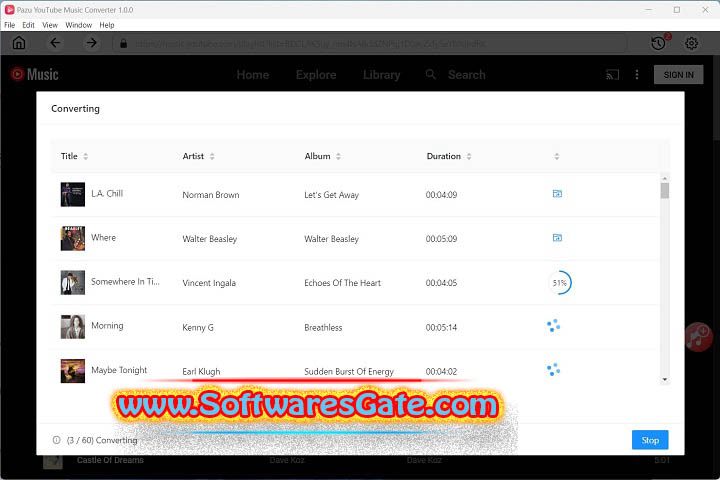Select the Vincent Ingala artist cell
This screenshot has width=720, height=480.
point(209,283)
